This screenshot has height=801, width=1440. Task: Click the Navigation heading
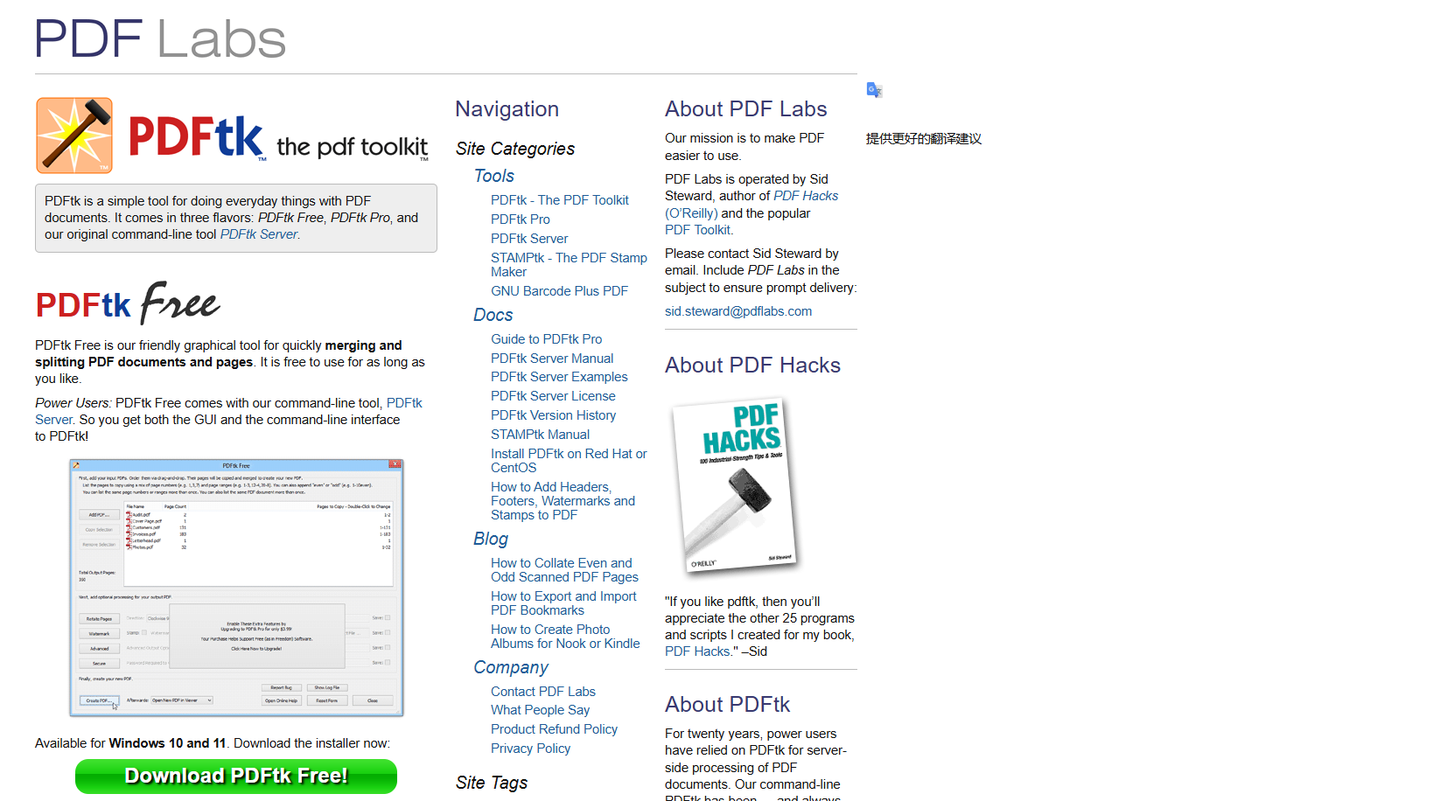coord(507,109)
